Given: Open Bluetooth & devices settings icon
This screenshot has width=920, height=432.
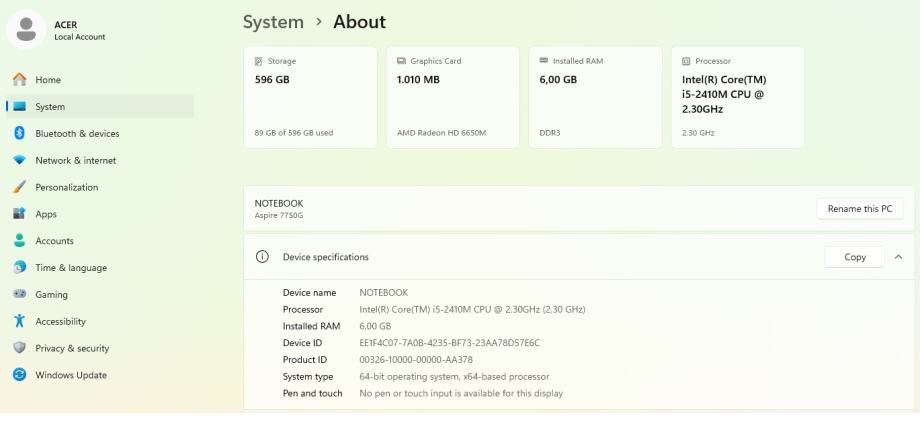Looking at the screenshot, I should click(18, 133).
